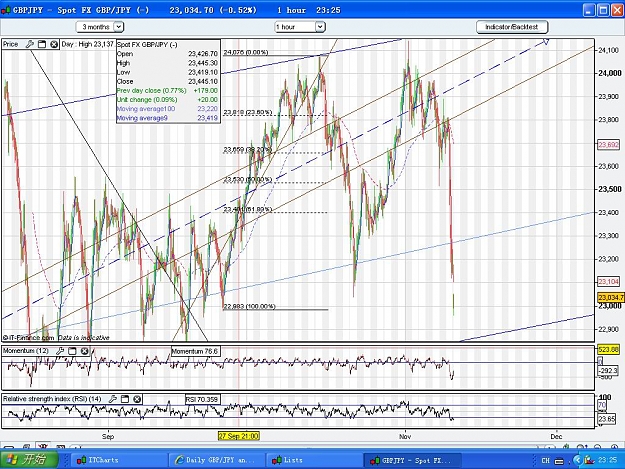Viewport: 625px width, 469px height.
Task: Click the Day : High 23,137 label
Action: [88, 44]
